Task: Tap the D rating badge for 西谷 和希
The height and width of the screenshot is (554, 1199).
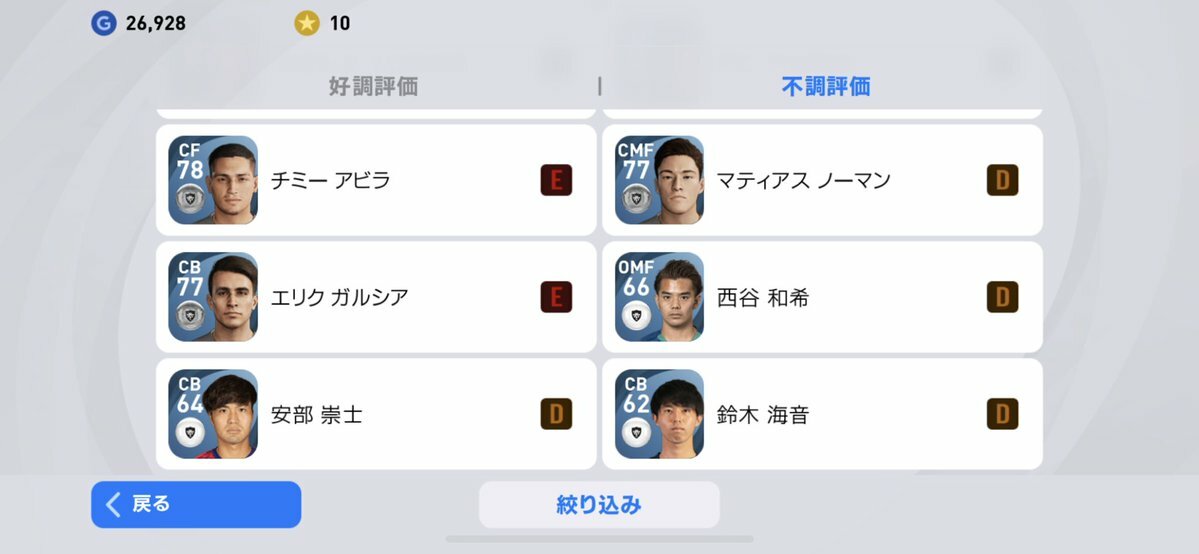Action: [x=1002, y=297]
